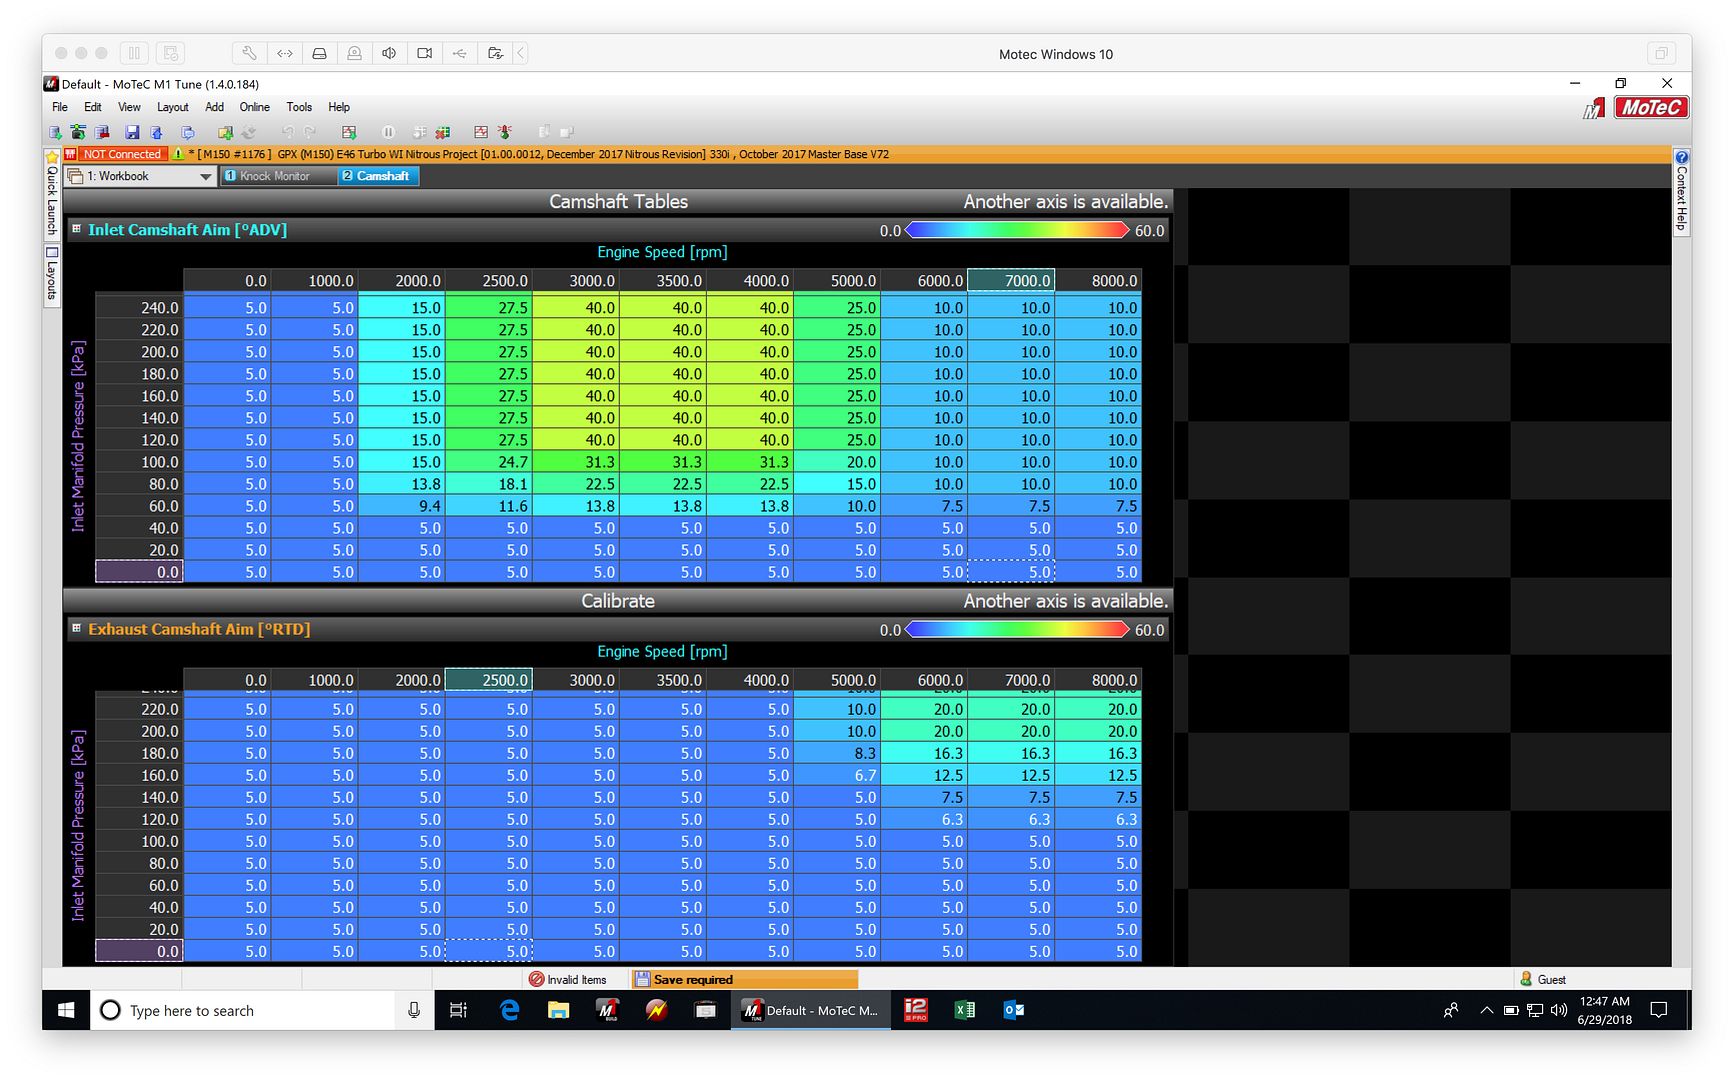Select Exhaust table 2500.0 rpm column header
Image resolution: width=1734 pixels, height=1080 pixels.
pos(488,680)
